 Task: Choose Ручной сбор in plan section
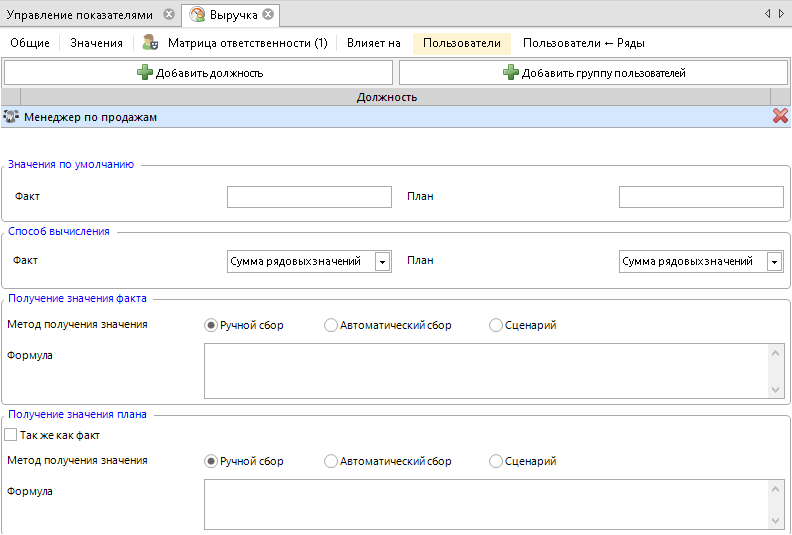211,461
